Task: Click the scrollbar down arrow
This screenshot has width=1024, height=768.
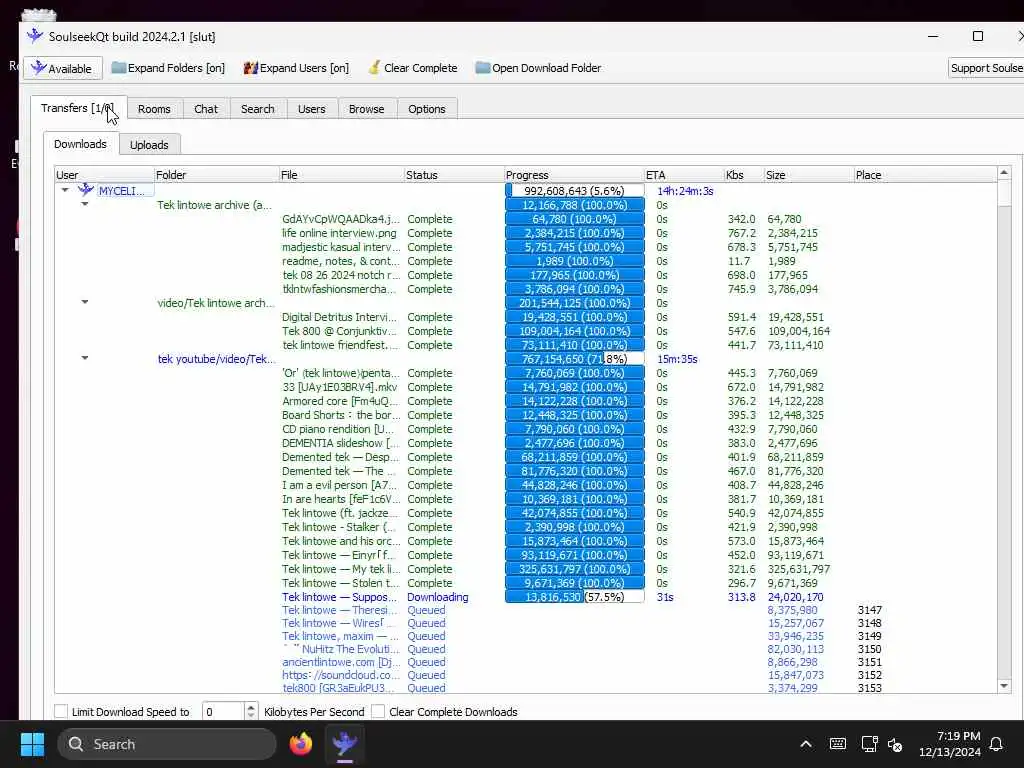Action: point(1004,686)
